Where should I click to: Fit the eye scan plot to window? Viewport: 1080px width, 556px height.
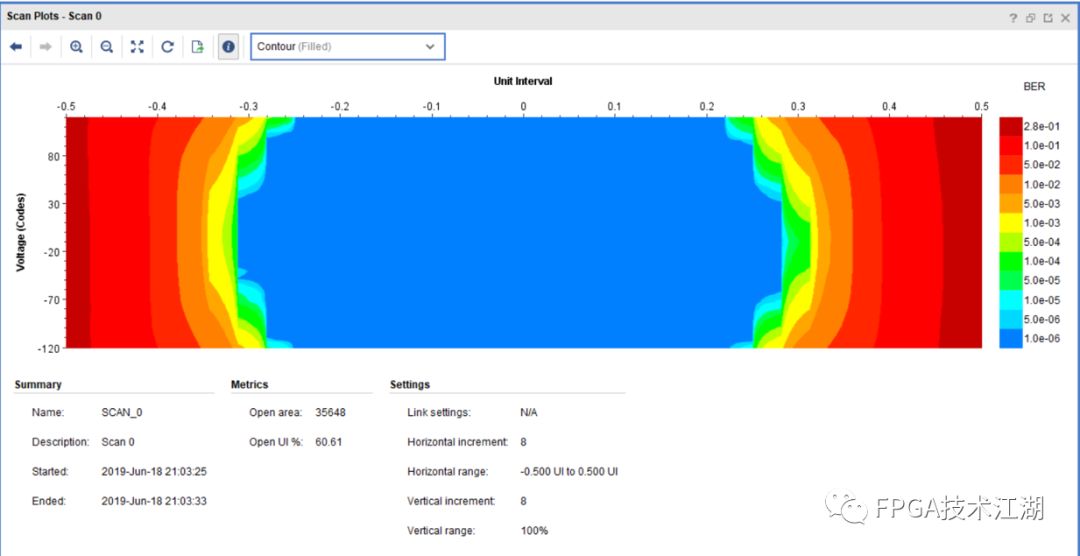tap(138, 47)
